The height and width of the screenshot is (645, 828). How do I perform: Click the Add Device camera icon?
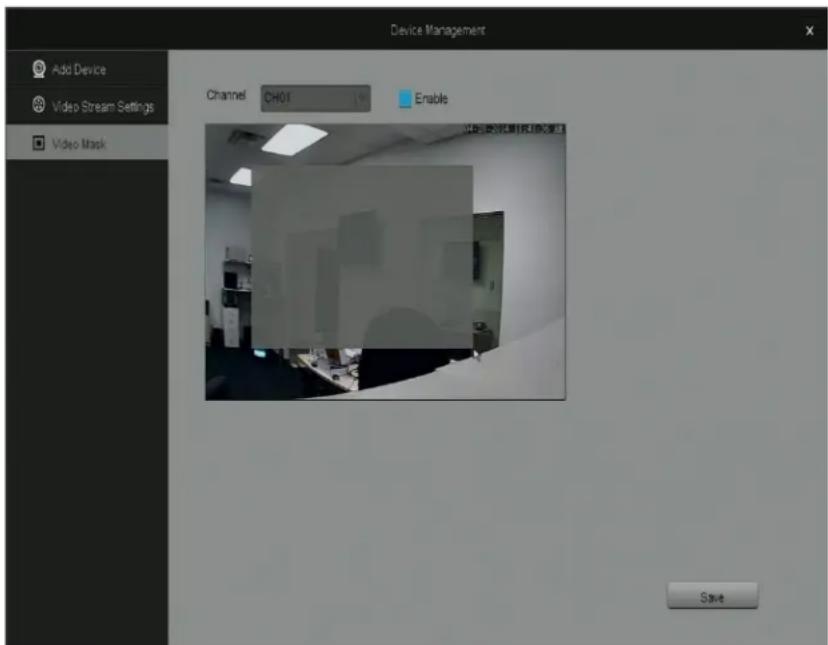click(x=39, y=69)
